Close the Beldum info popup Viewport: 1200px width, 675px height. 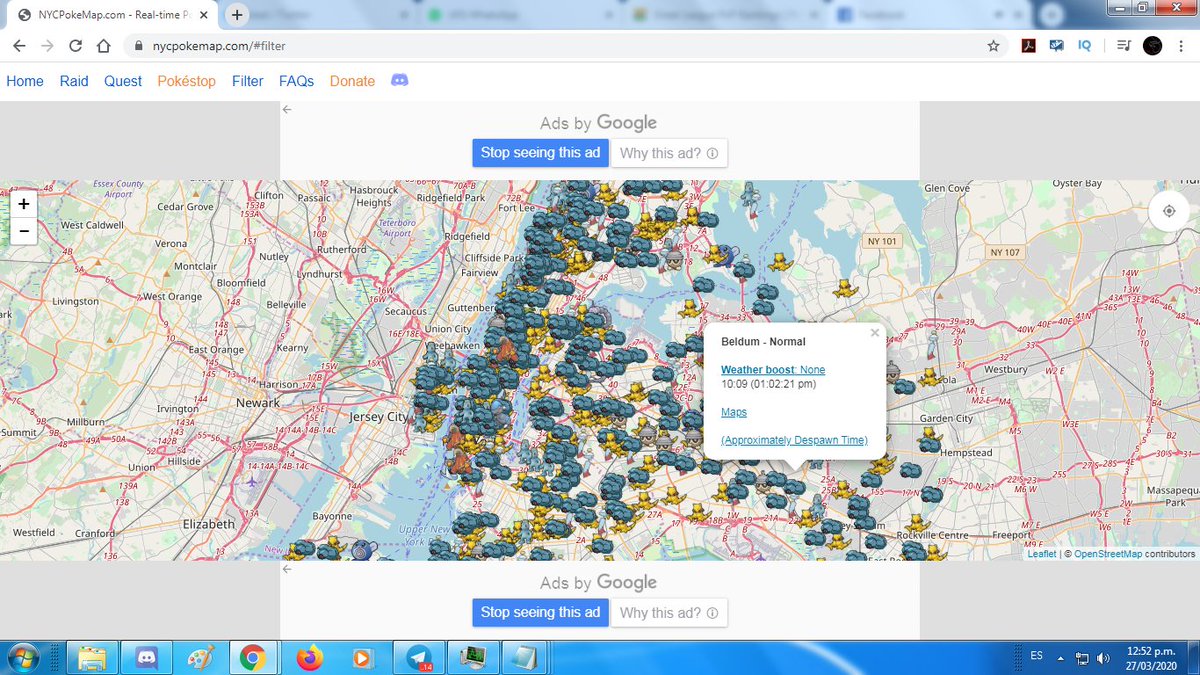pos(875,333)
